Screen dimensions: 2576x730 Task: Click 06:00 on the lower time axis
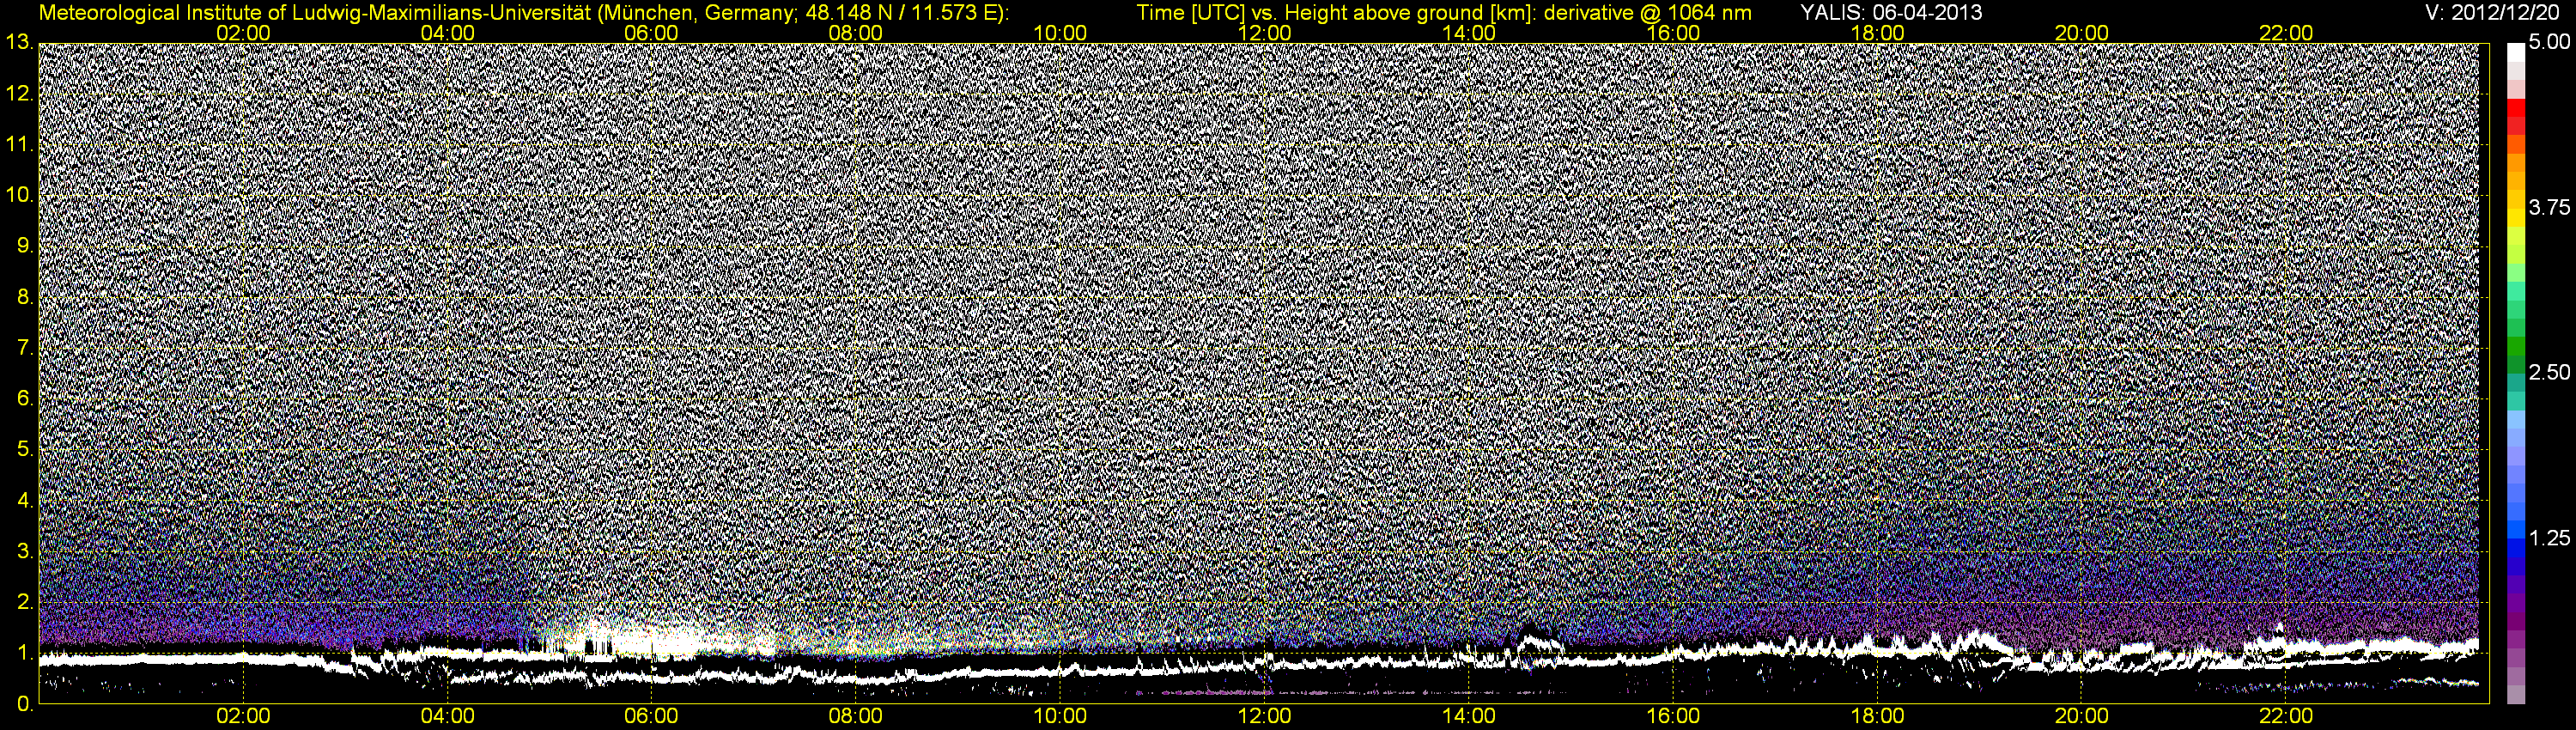[x=651, y=717]
